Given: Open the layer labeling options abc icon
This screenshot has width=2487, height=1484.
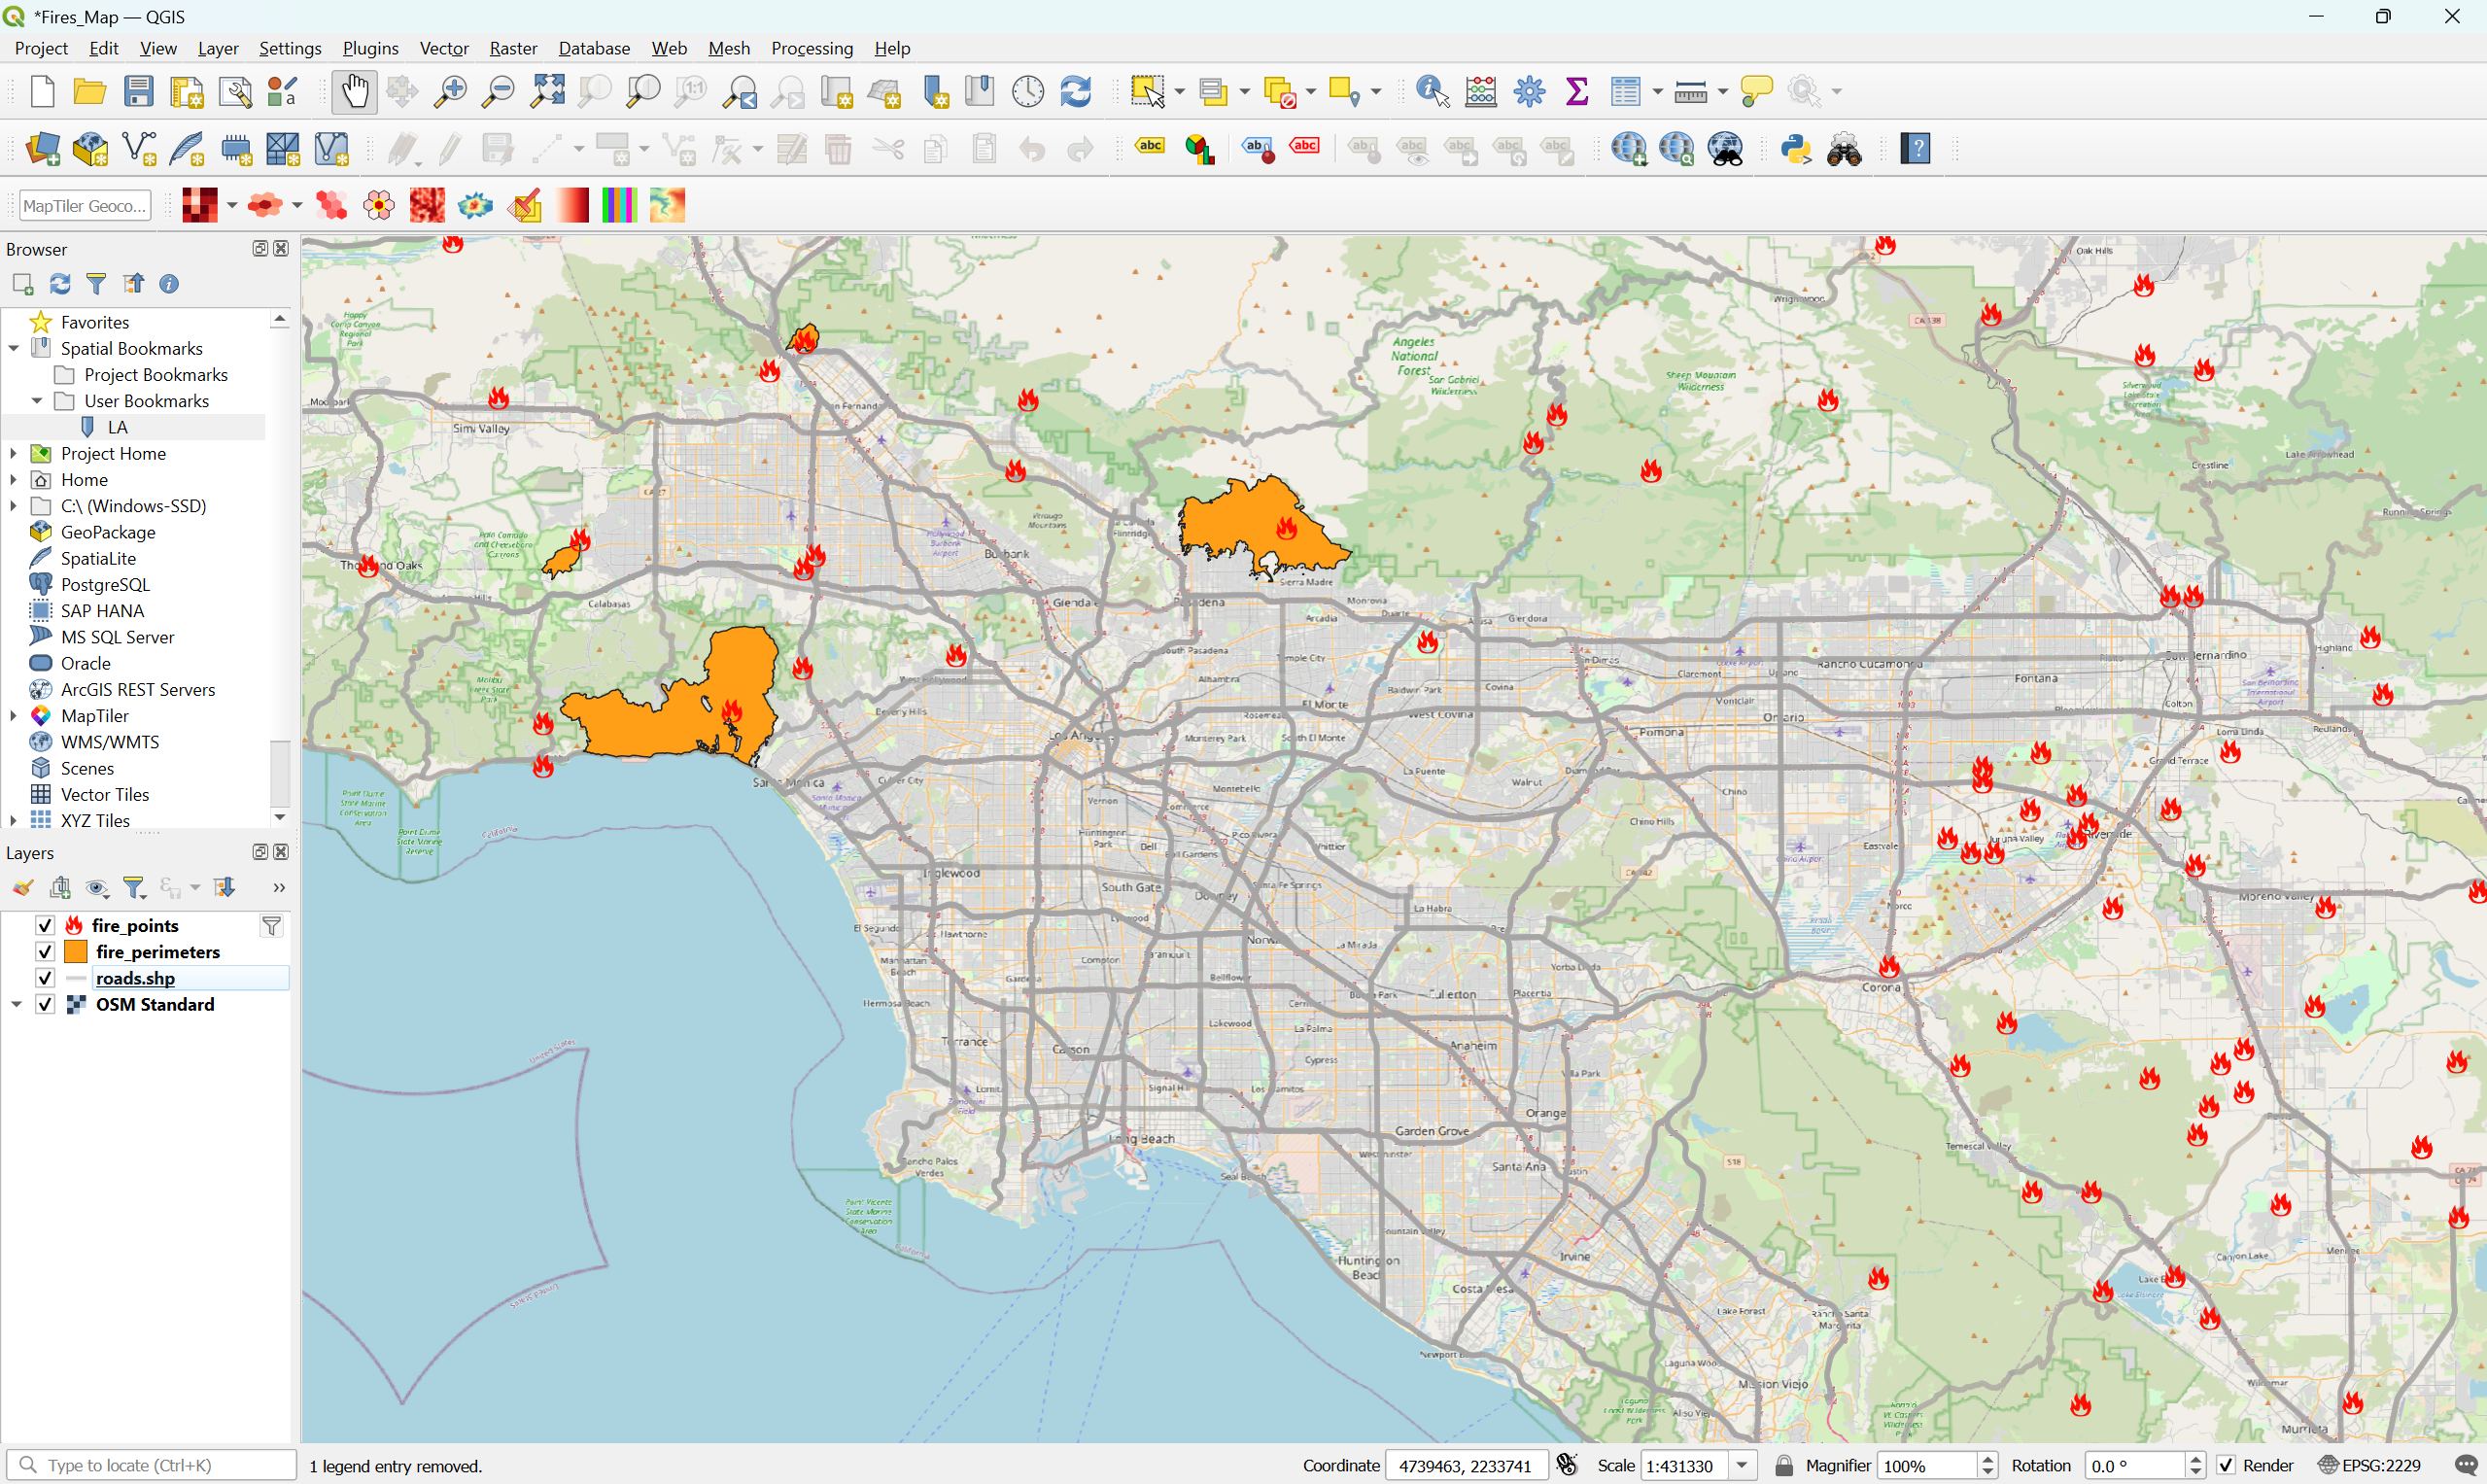Looking at the screenshot, I should click(x=1150, y=147).
